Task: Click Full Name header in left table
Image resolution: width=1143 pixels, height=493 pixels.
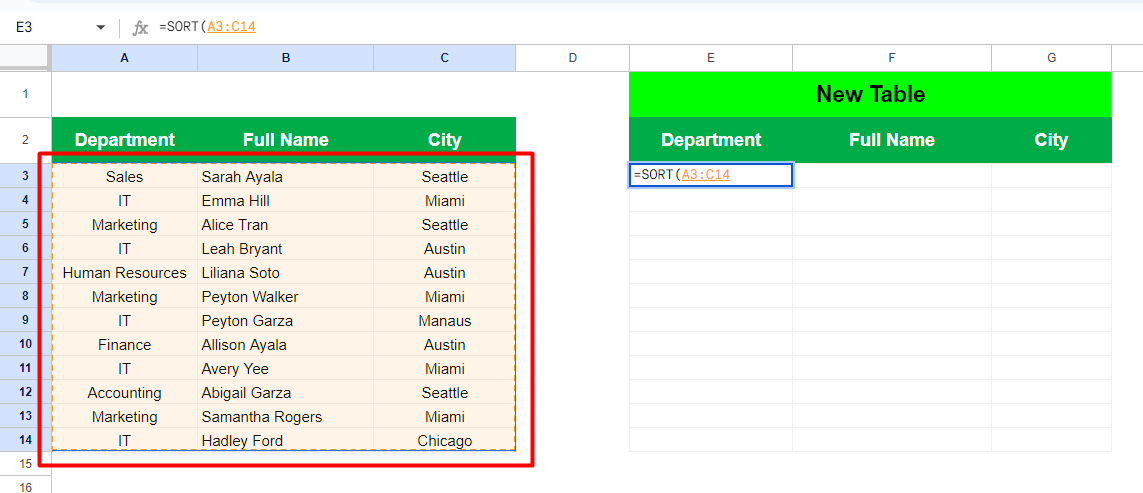Action: click(x=286, y=140)
